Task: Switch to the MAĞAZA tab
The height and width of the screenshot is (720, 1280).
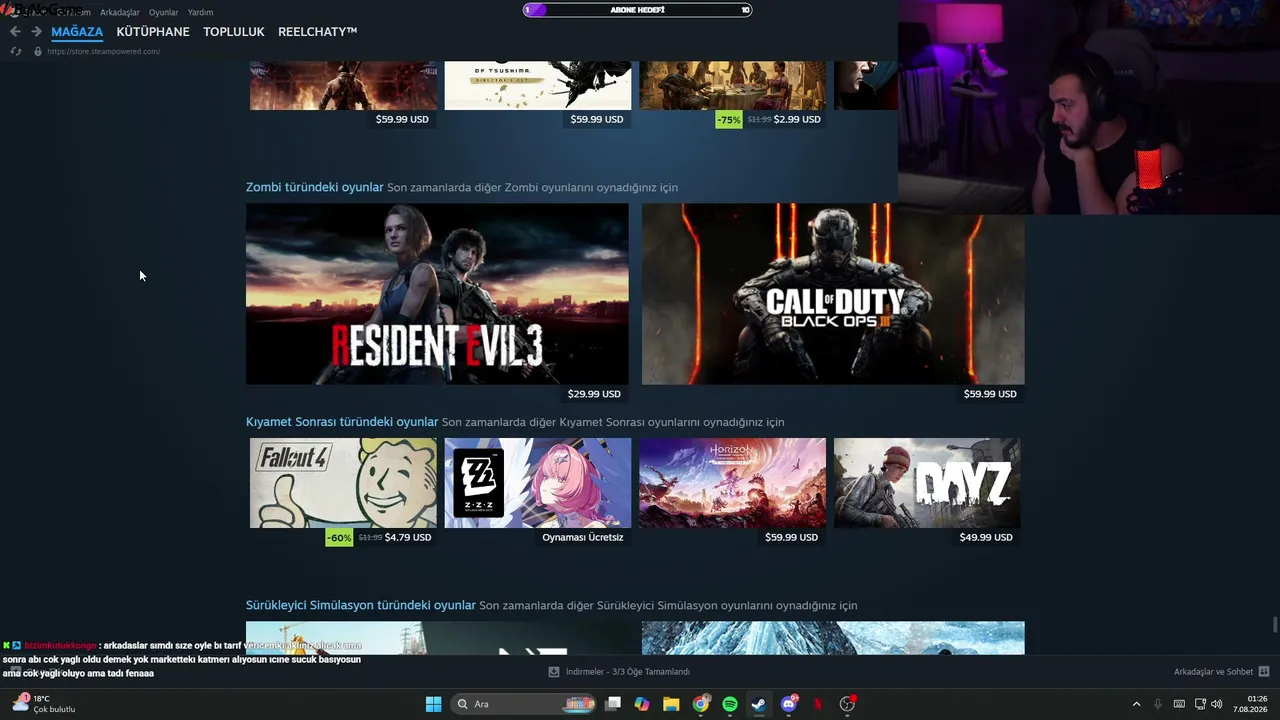Action: point(77,32)
